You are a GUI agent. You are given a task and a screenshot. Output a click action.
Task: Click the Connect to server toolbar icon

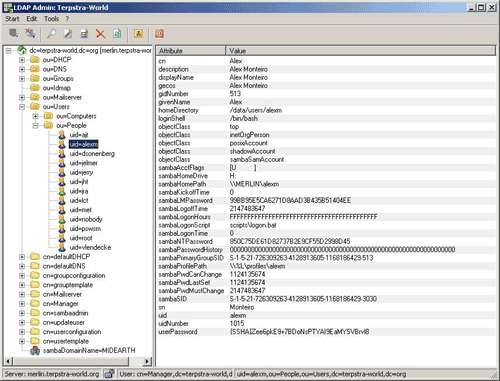(x=14, y=33)
